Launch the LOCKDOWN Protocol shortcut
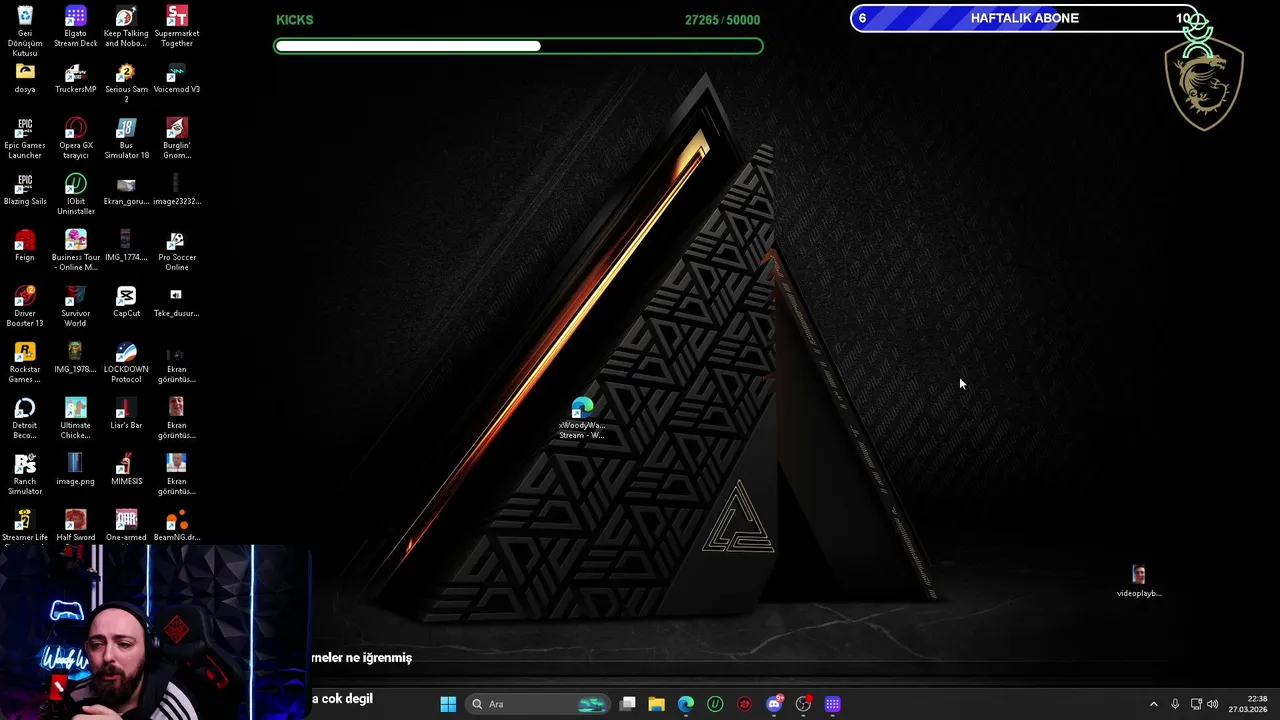This screenshot has height=720, width=1280. point(126,363)
